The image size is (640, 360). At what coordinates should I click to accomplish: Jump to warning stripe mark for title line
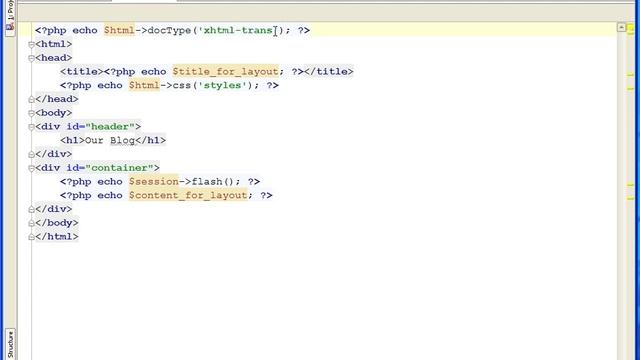(x=631, y=75)
